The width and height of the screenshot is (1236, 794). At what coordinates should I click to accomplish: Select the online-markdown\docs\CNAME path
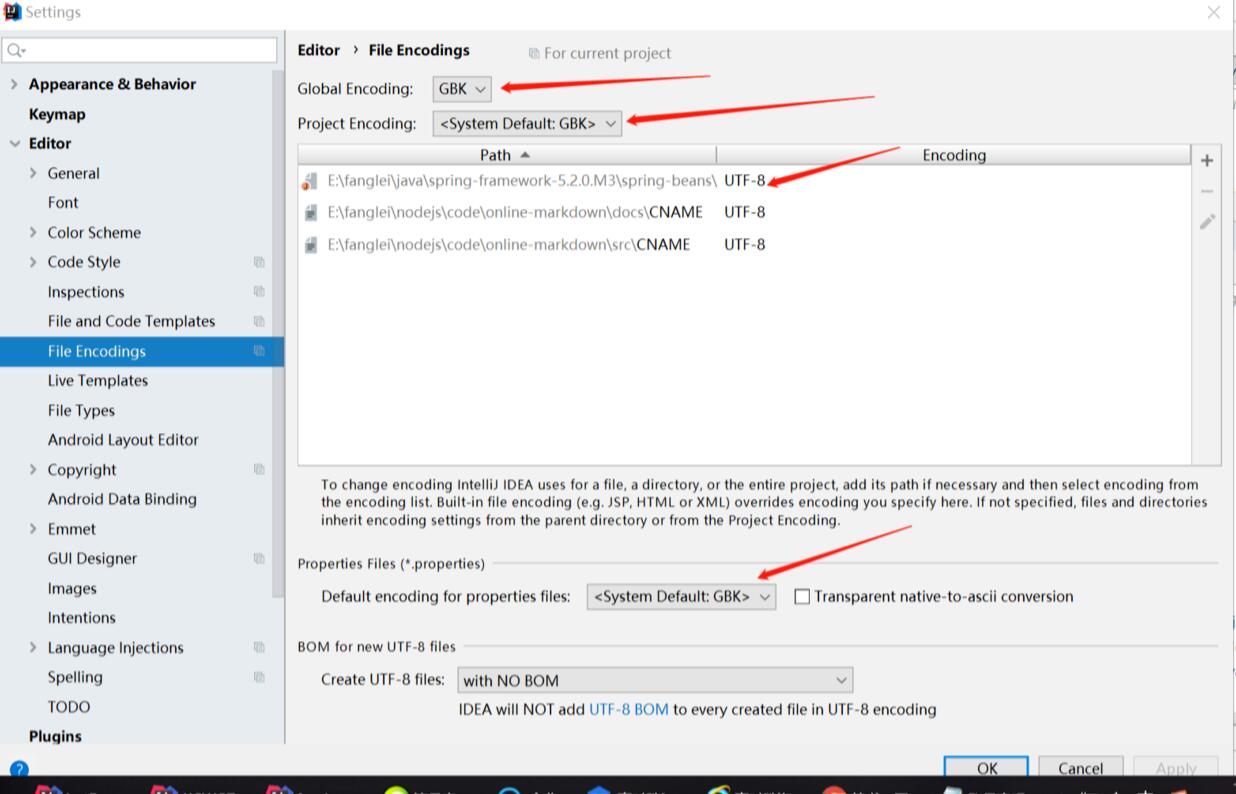(515, 212)
